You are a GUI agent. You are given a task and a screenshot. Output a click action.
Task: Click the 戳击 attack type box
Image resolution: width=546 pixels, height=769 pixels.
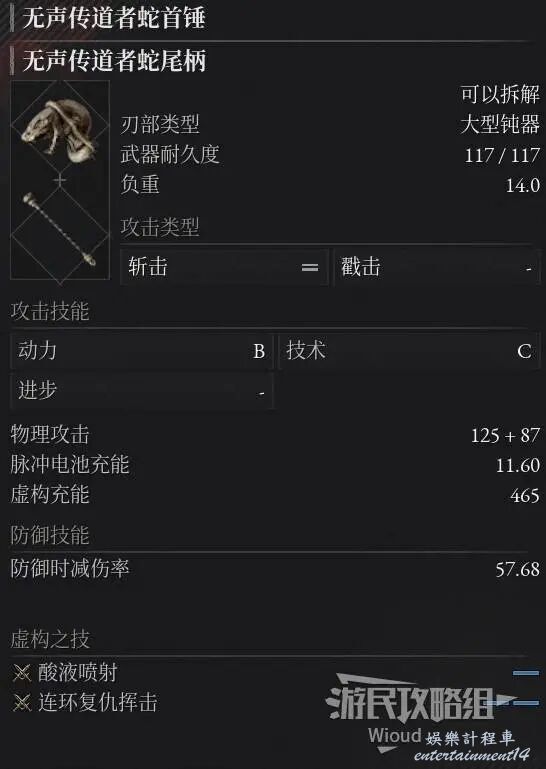[x=437, y=267]
